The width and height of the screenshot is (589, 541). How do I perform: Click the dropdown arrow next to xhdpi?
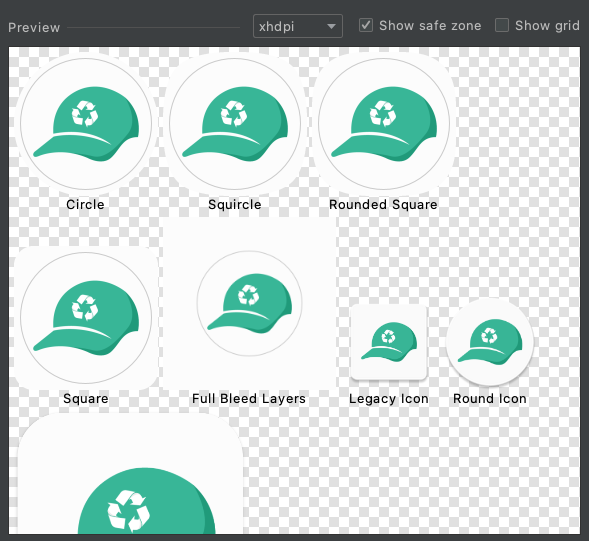click(x=331, y=26)
